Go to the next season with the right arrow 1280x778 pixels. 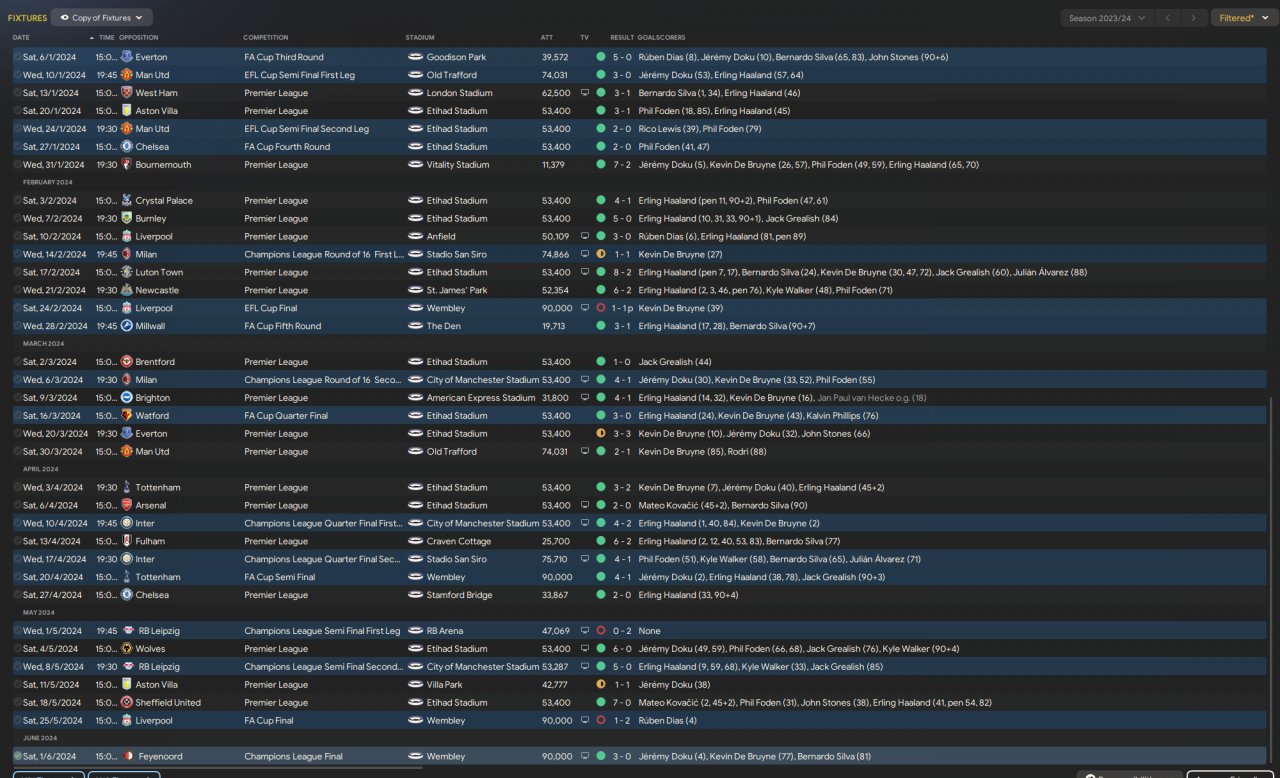[x=1193, y=18]
